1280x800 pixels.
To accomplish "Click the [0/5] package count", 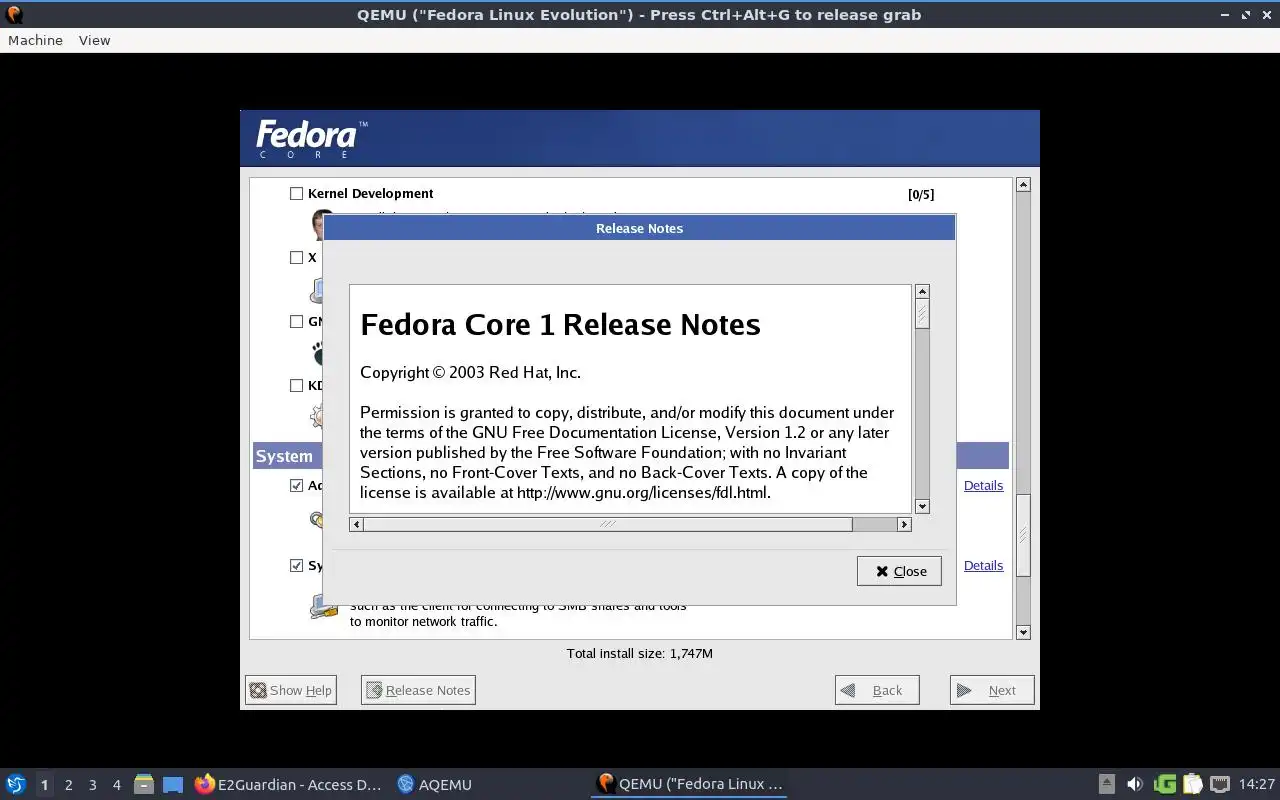I will (x=921, y=195).
